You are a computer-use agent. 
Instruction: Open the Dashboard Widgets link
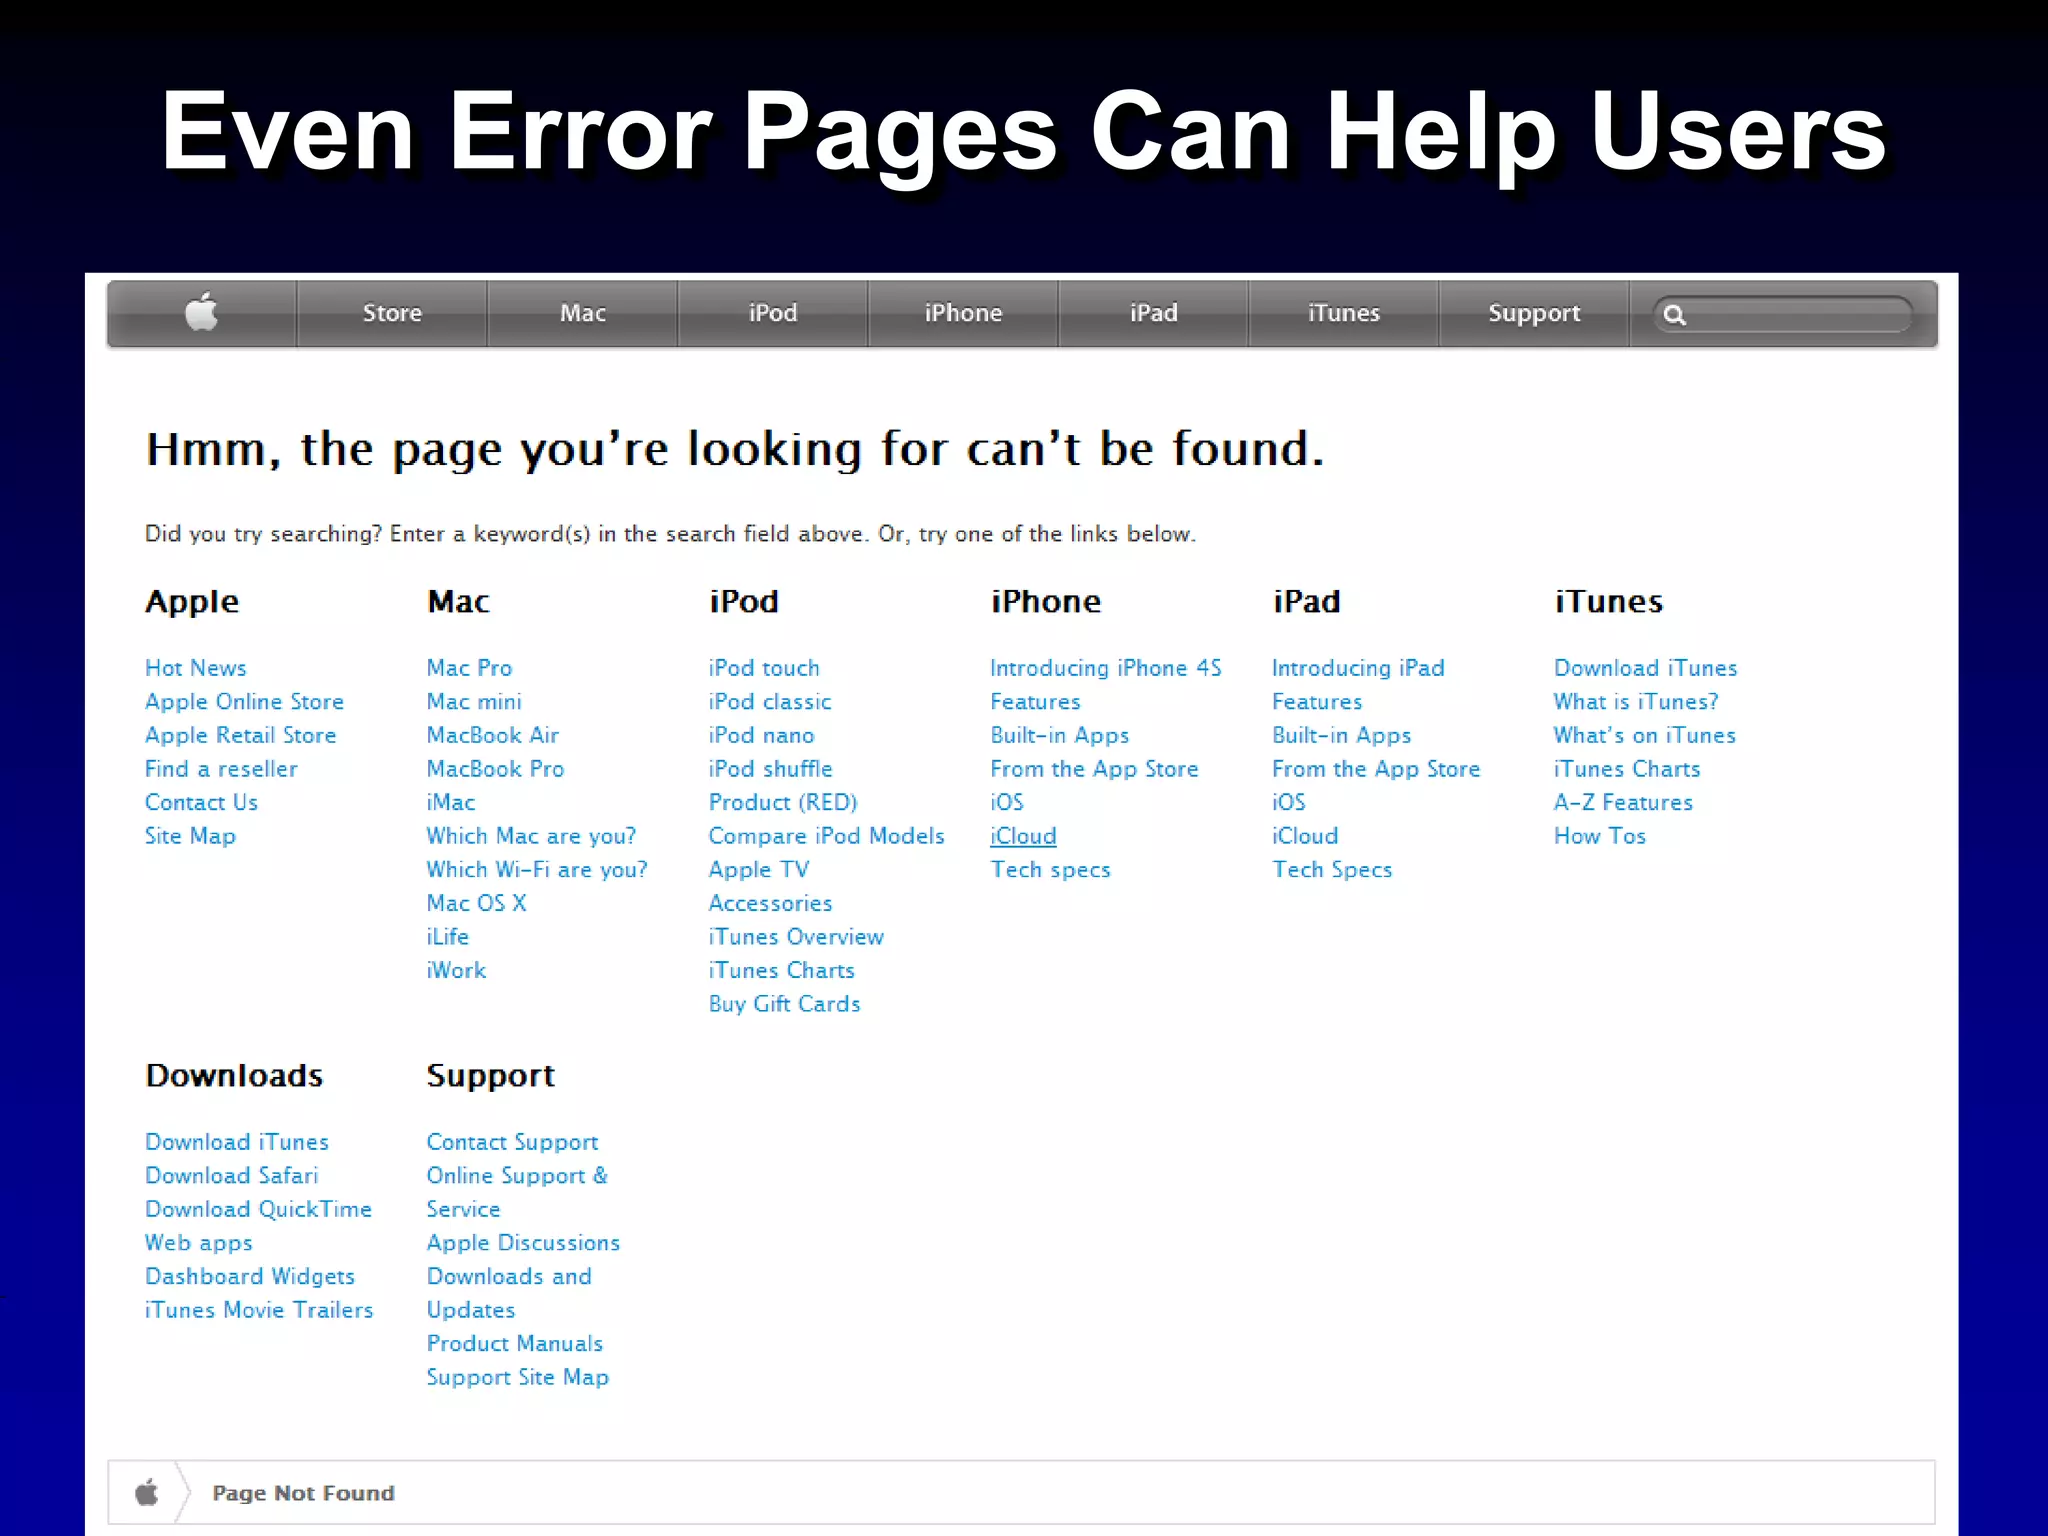coord(250,1277)
